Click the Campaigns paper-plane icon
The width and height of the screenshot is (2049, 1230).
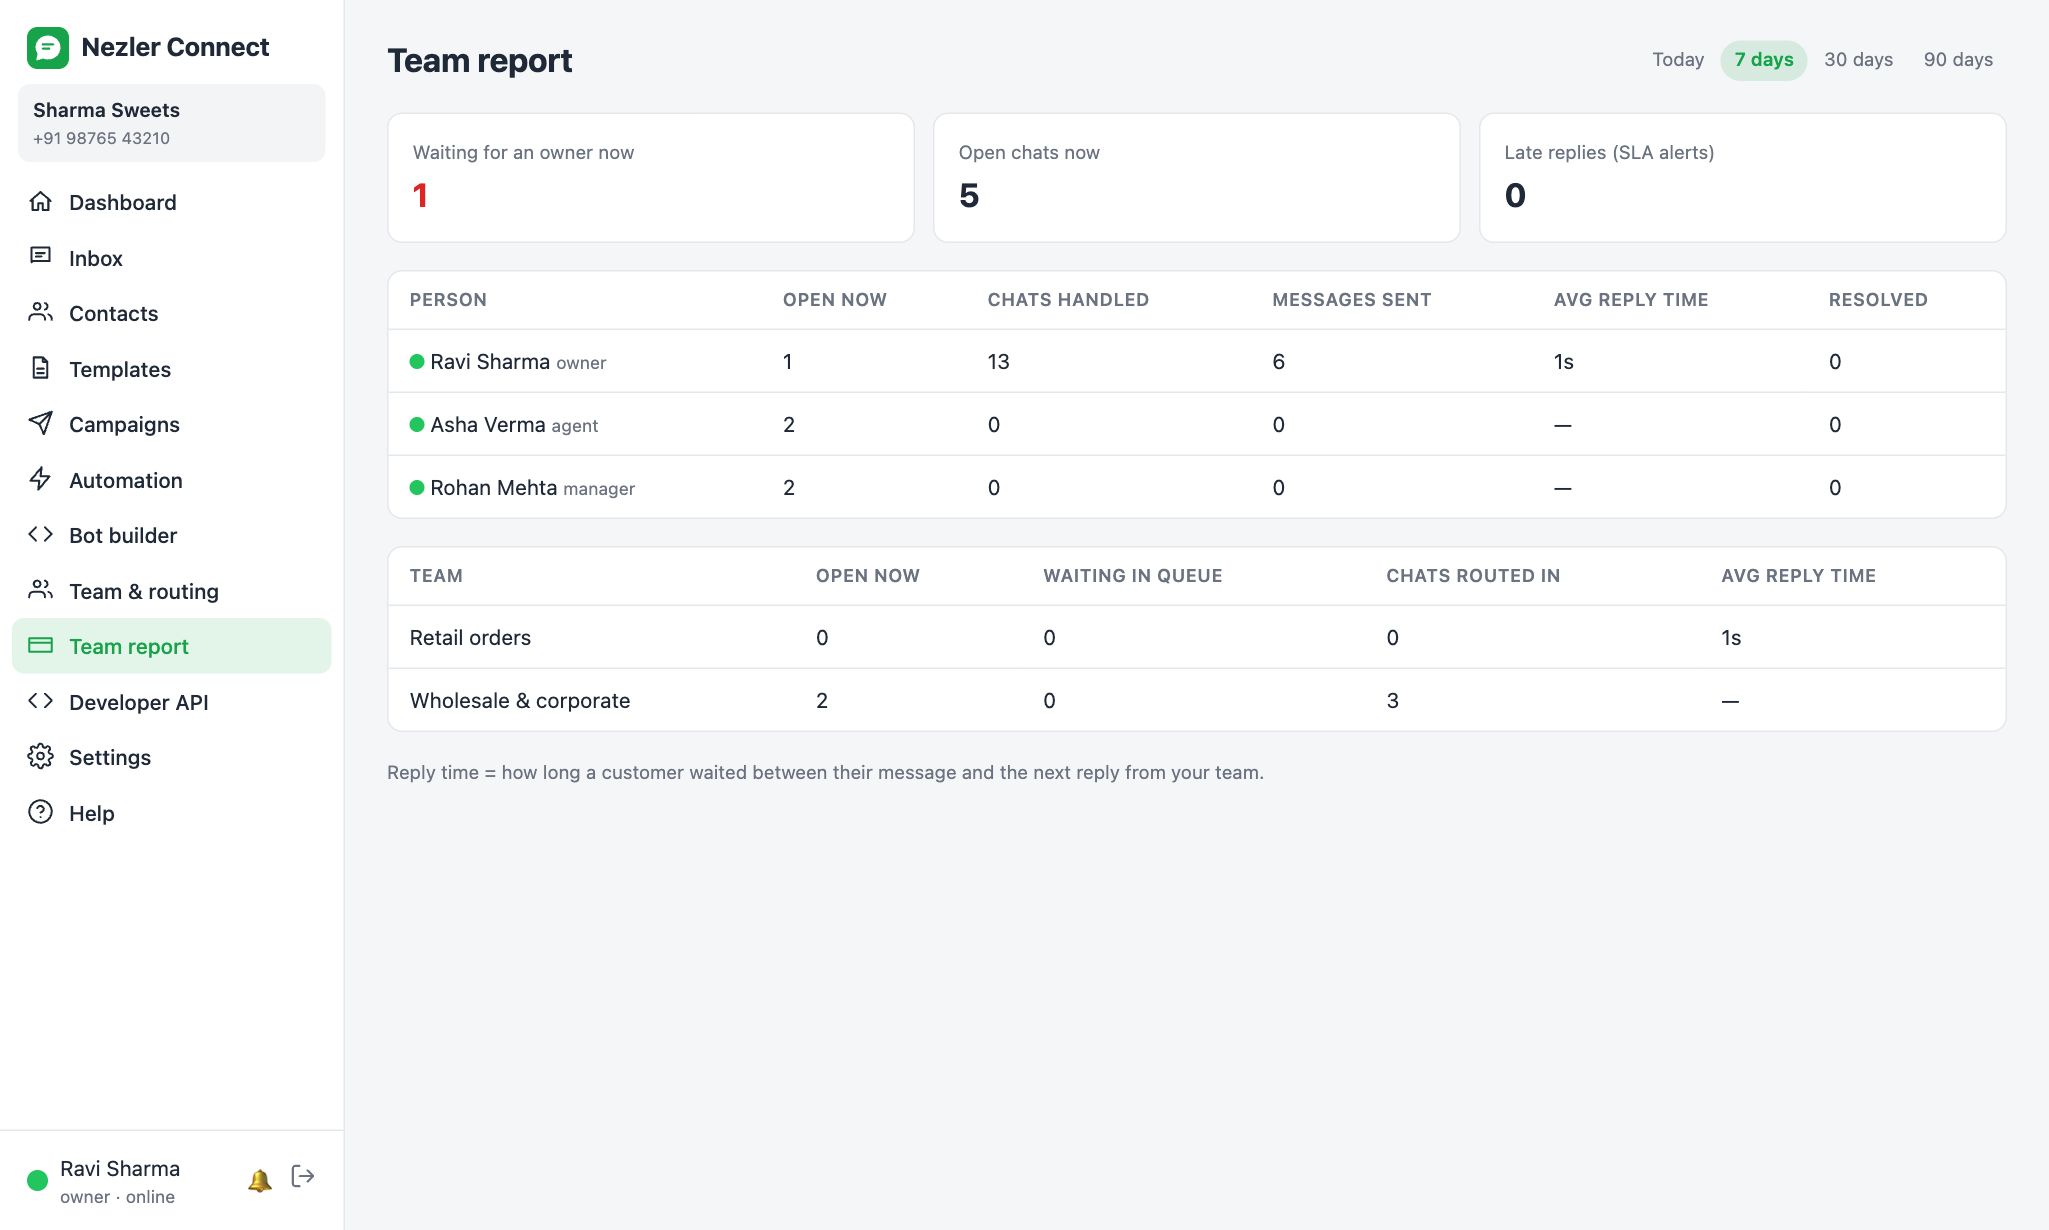click(x=40, y=424)
